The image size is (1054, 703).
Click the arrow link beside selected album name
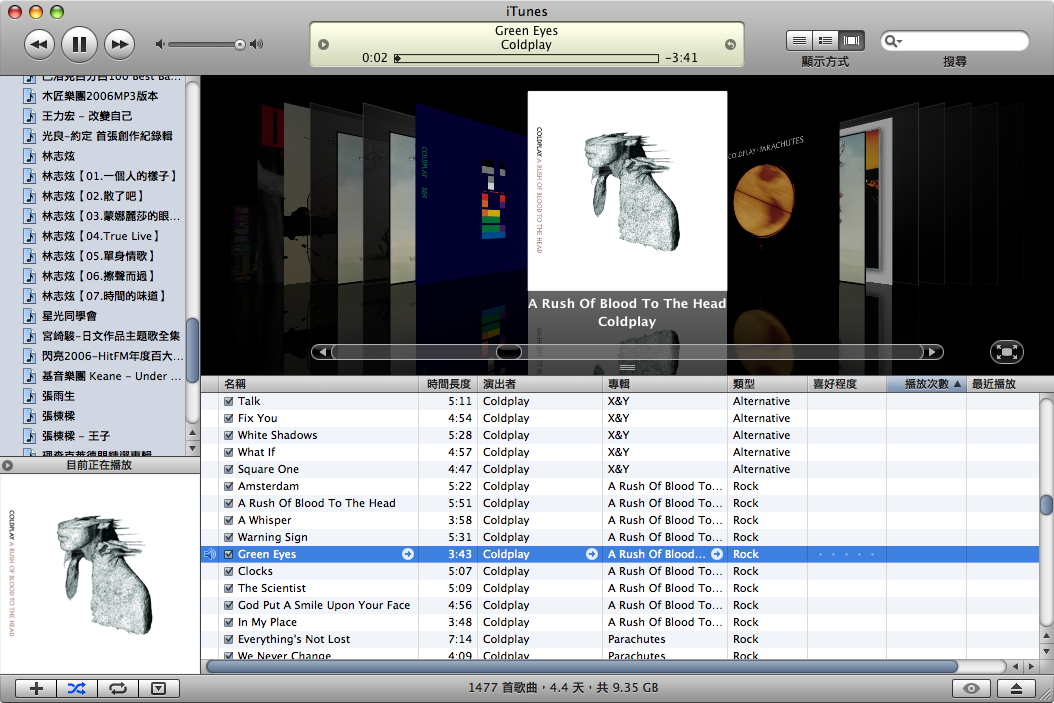tap(717, 554)
